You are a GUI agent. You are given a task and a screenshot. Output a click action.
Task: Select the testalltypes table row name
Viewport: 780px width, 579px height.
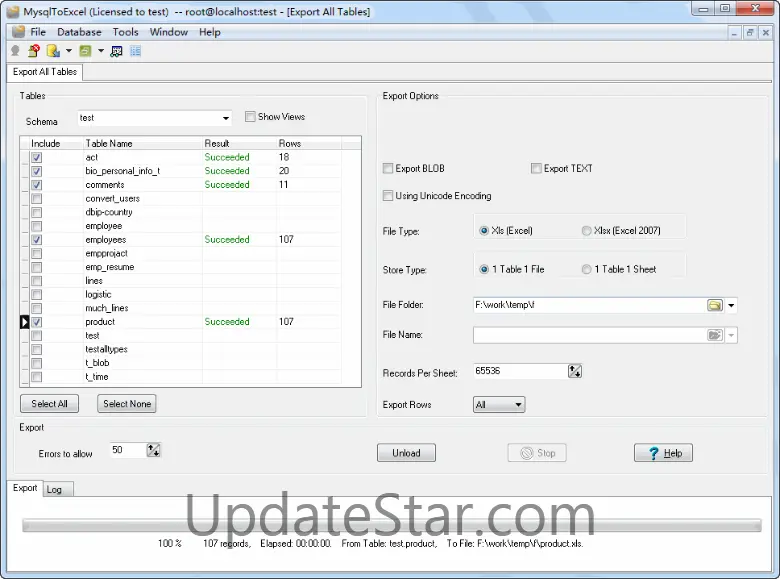coord(106,349)
